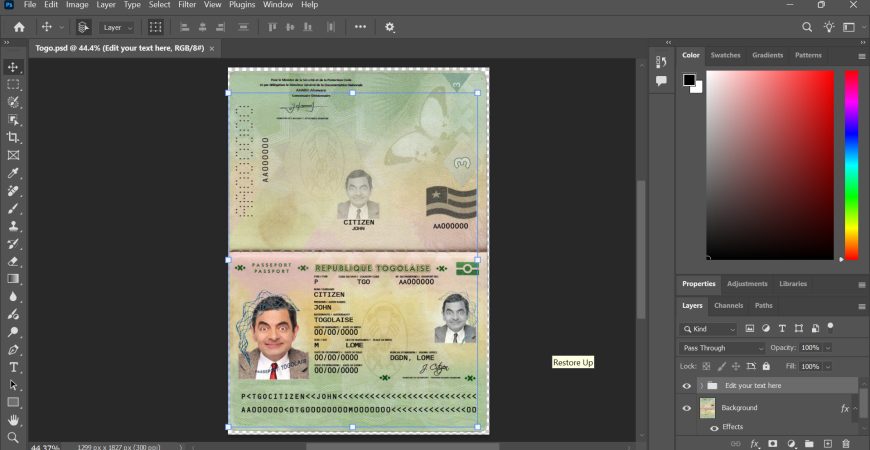870x450 pixels.
Task: Toggle Auto-Select in the options bar
Action: coord(84,27)
